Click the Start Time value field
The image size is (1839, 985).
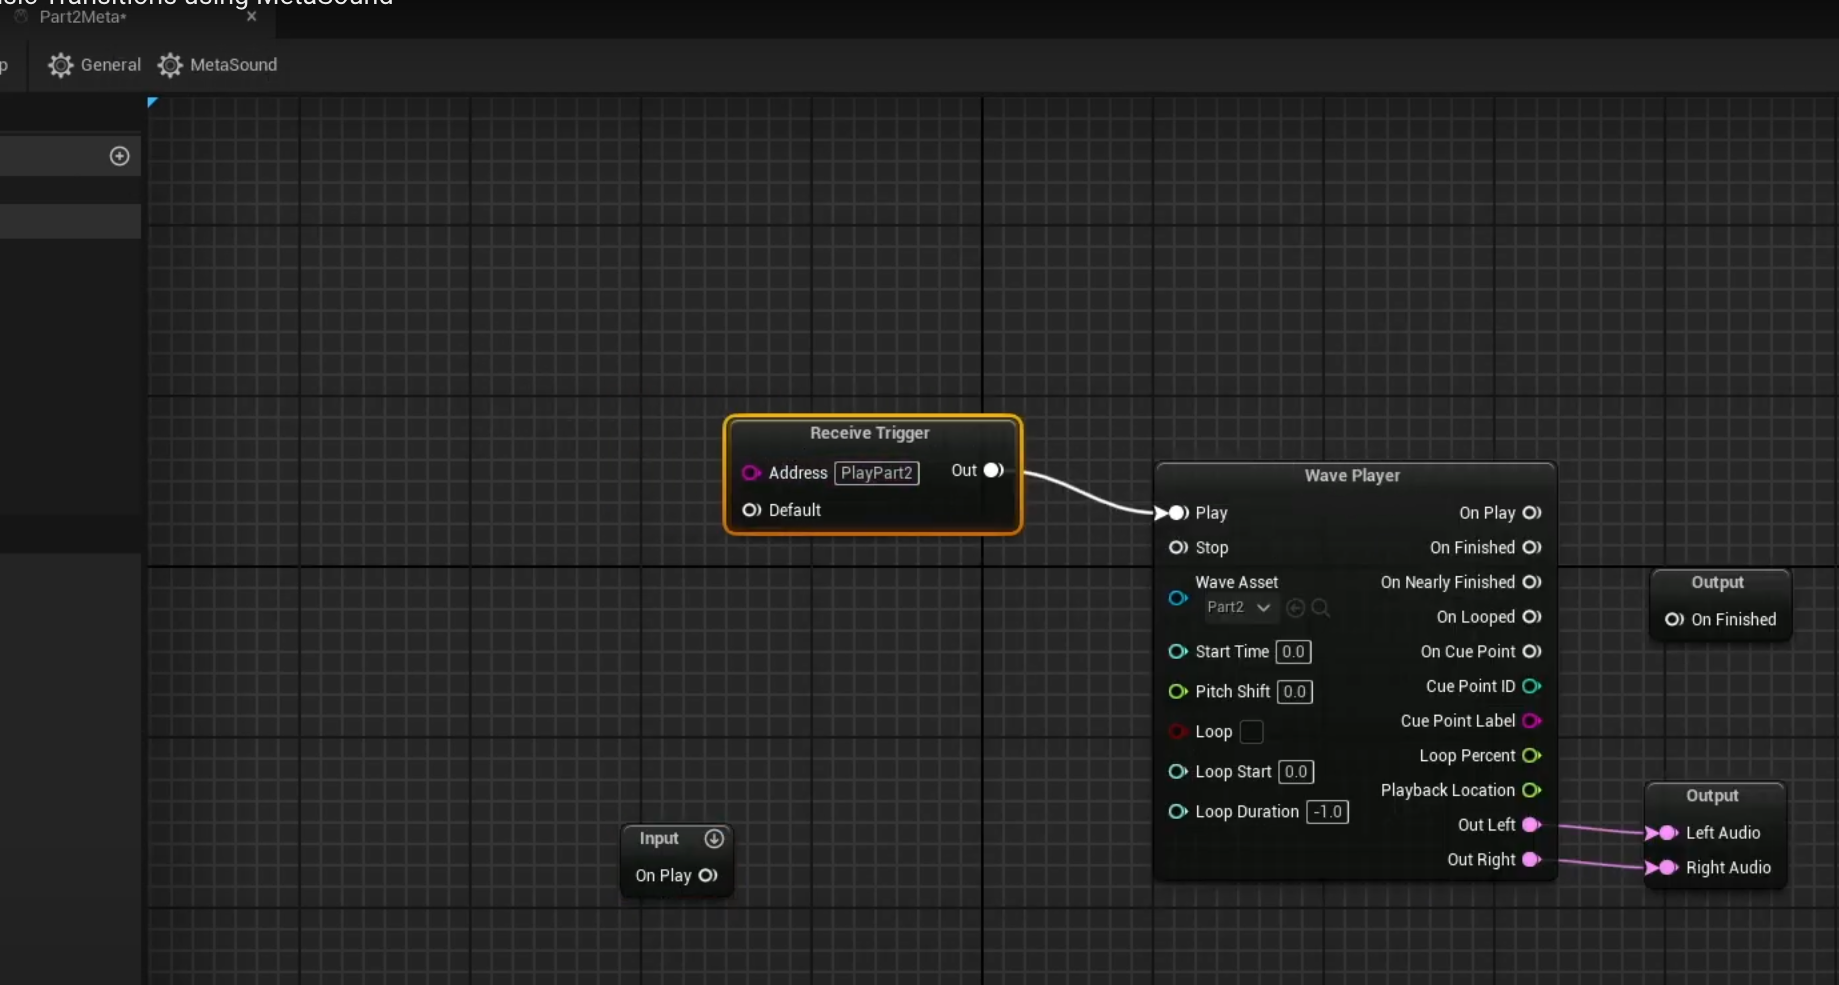point(1293,652)
